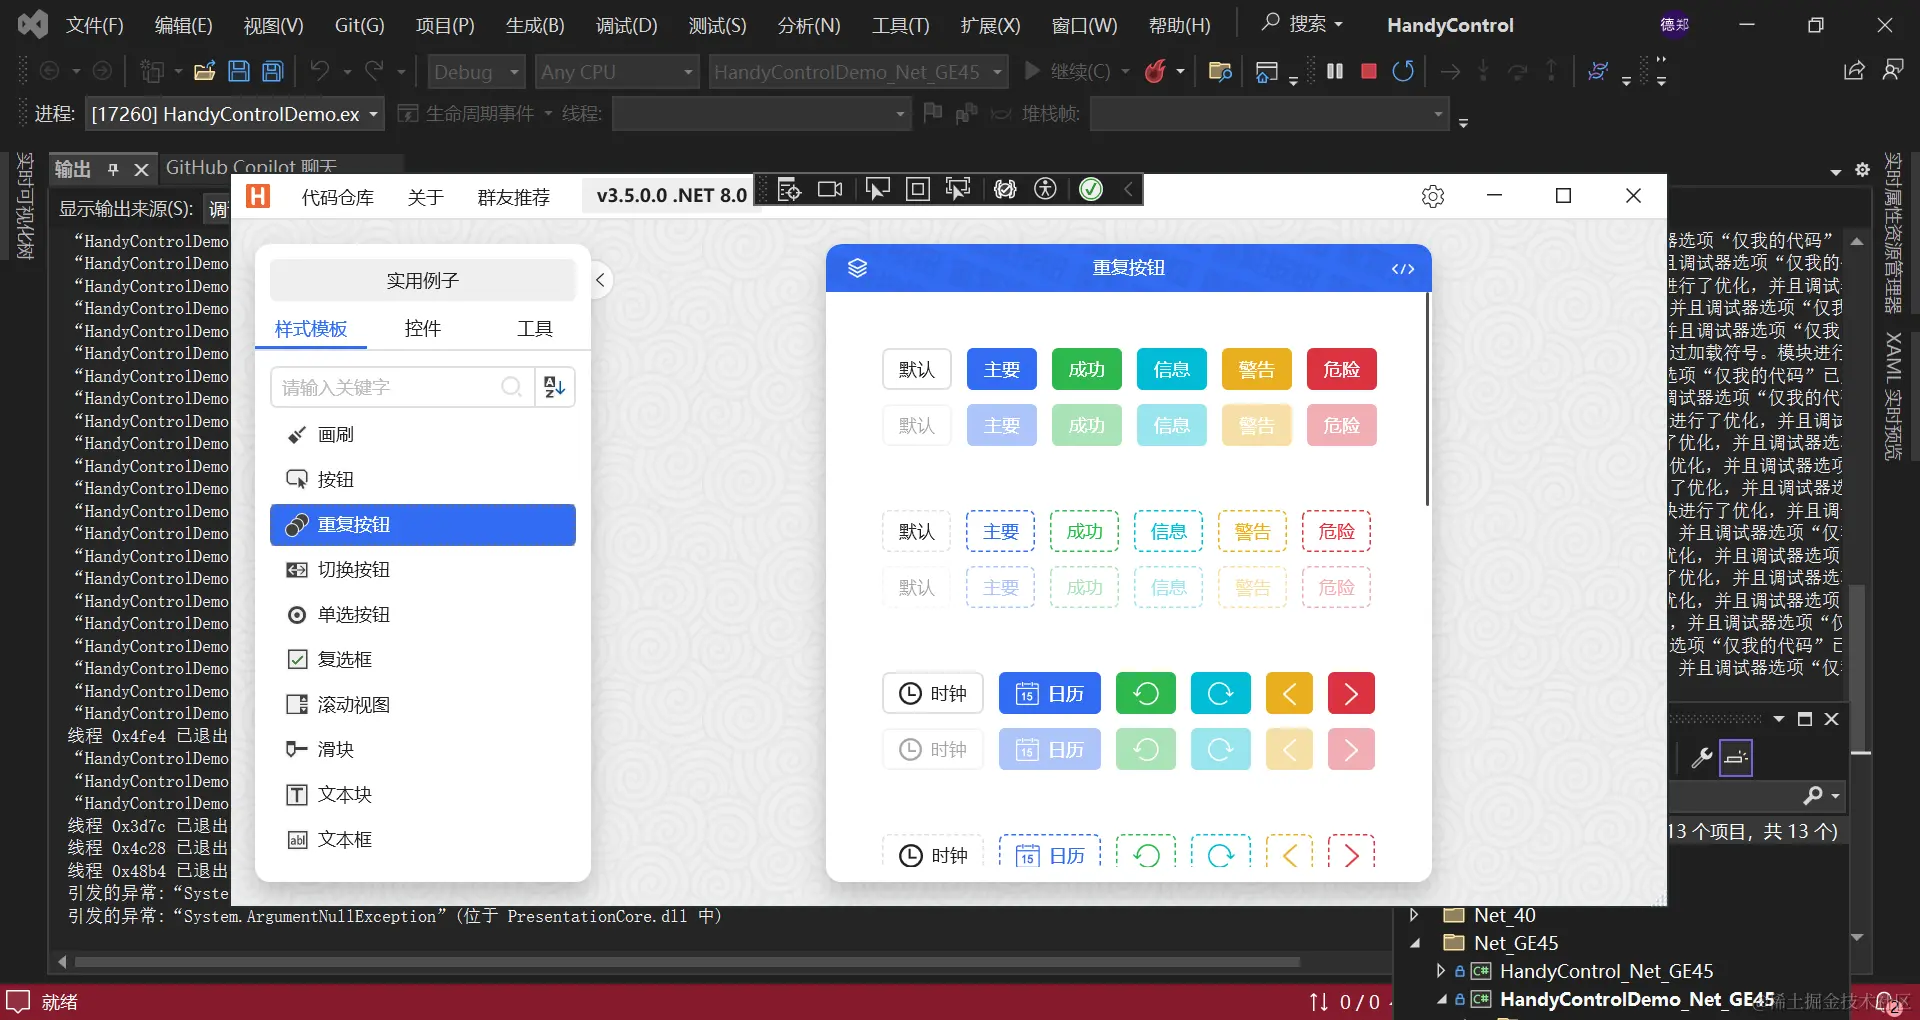Click the green solid 成功 button
Screen dimensions: 1920x1020
1087,369
